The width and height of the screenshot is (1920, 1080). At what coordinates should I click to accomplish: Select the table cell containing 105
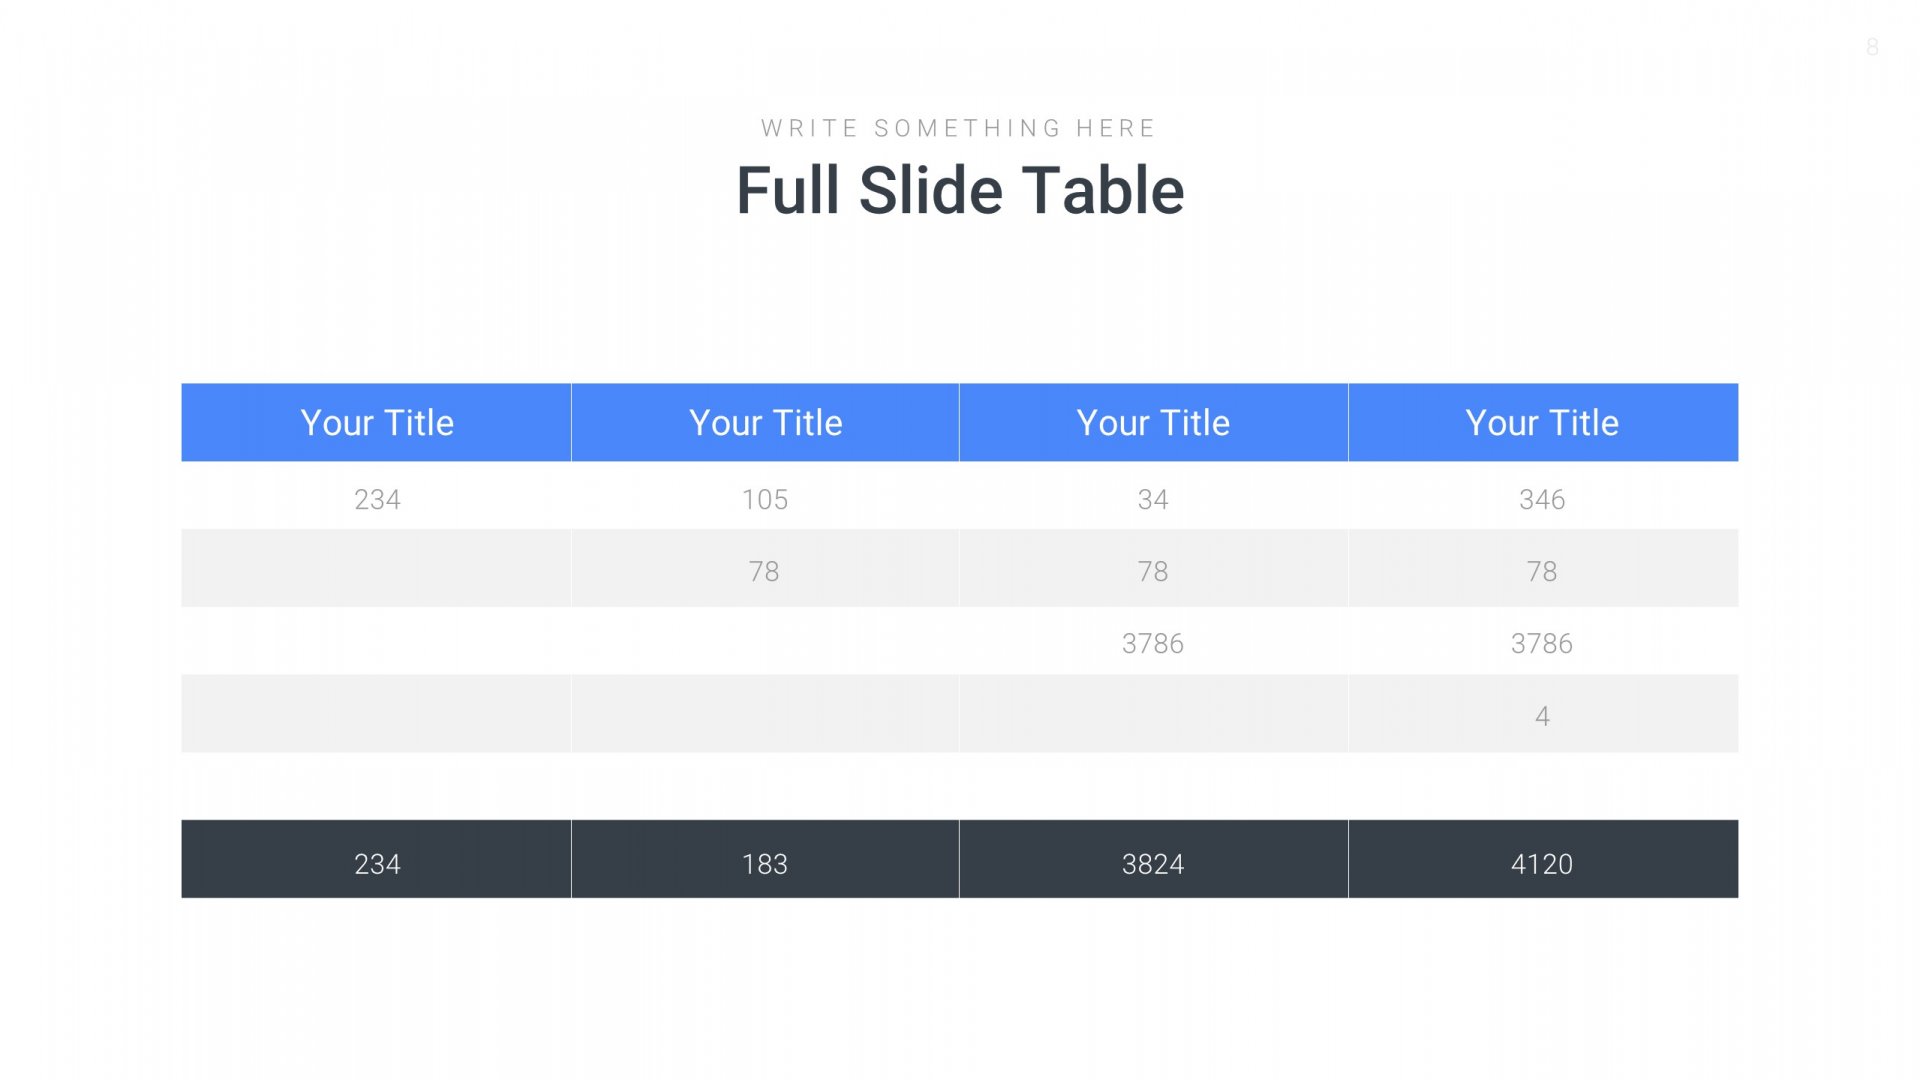pyautogui.click(x=765, y=499)
